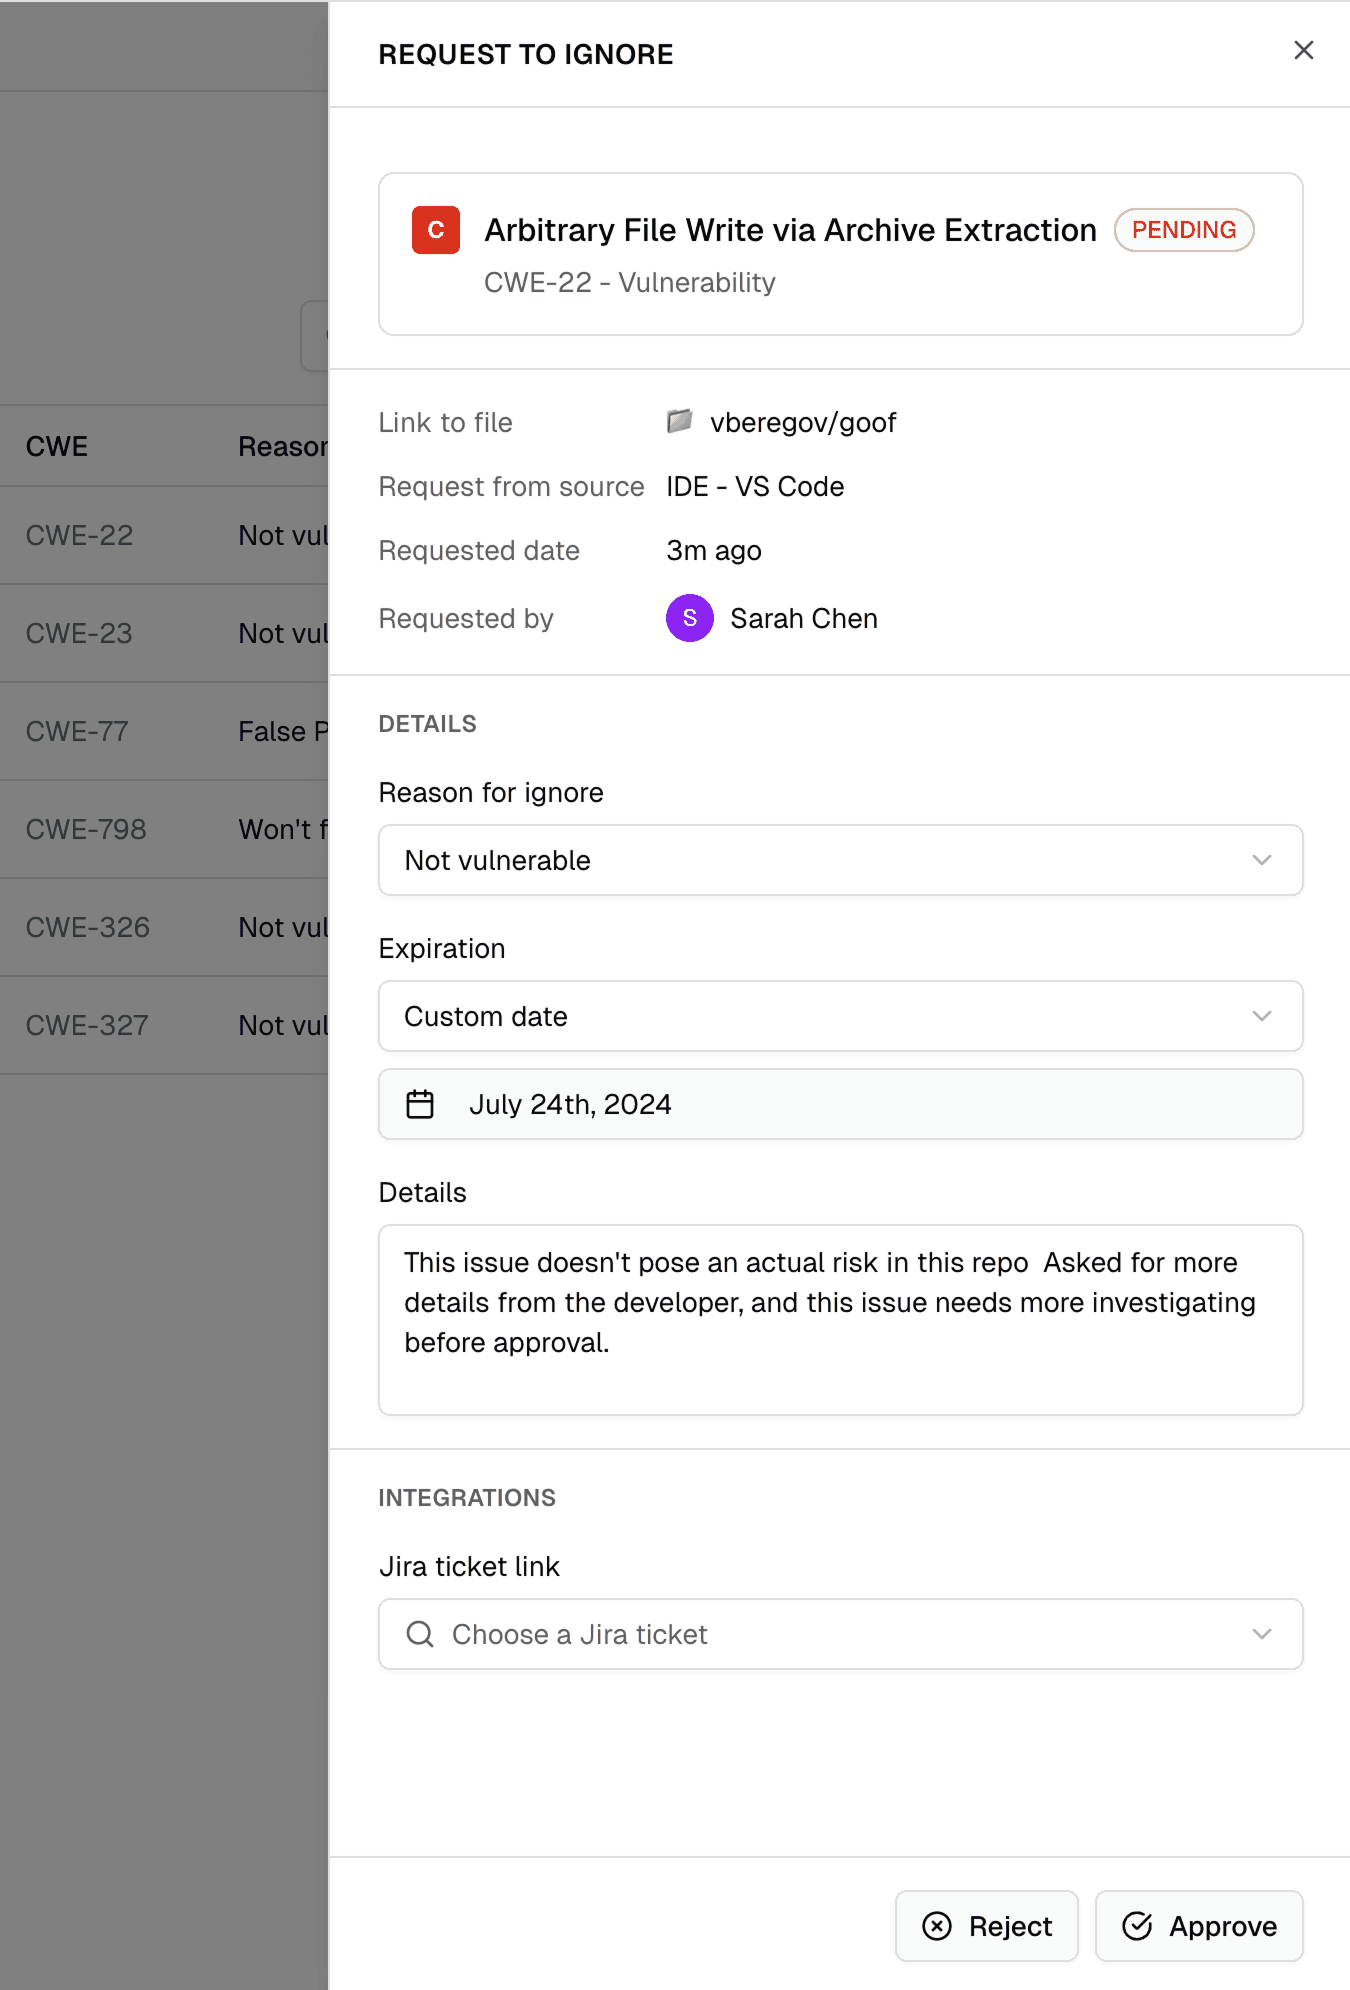This screenshot has height=1990, width=1350.
Task: Click into the Details text area
Action: (840, 1320)
